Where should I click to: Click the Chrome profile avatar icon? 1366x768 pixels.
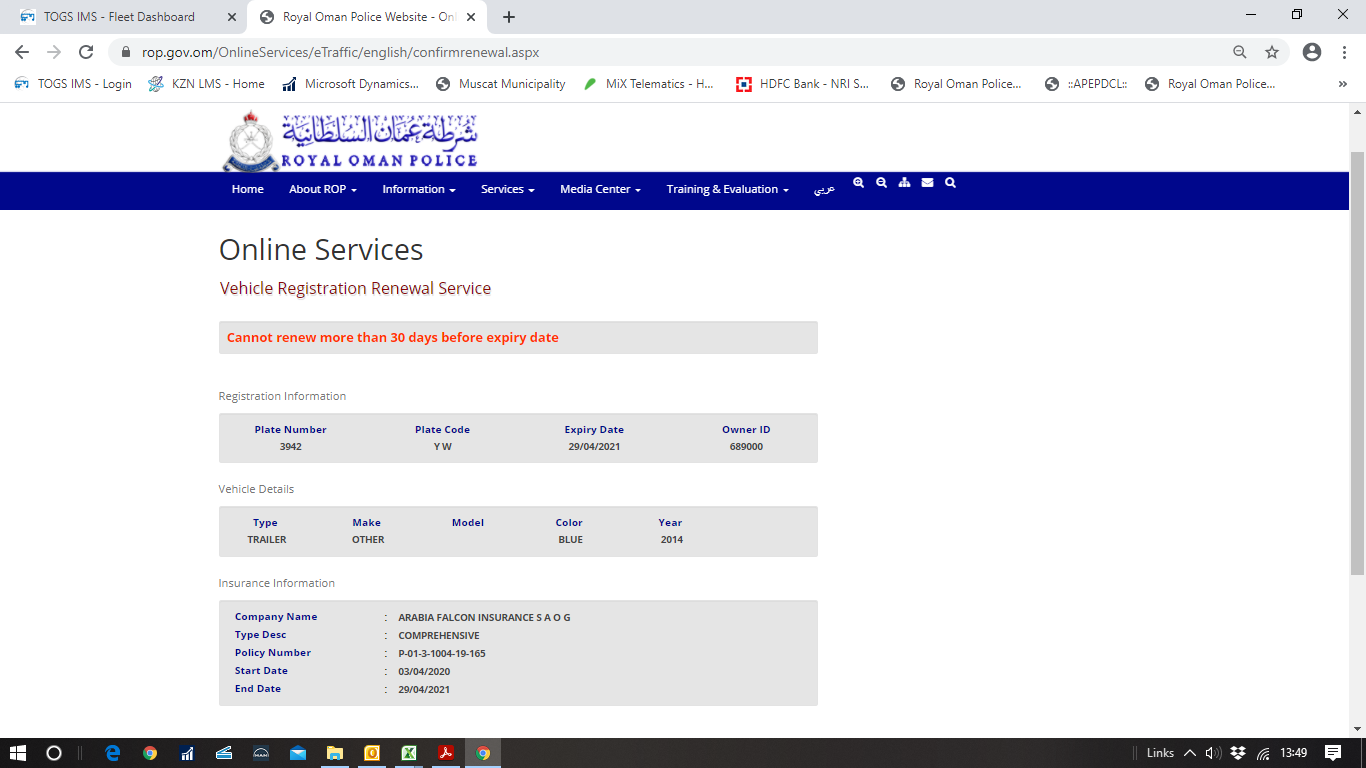click(1312, 52)
